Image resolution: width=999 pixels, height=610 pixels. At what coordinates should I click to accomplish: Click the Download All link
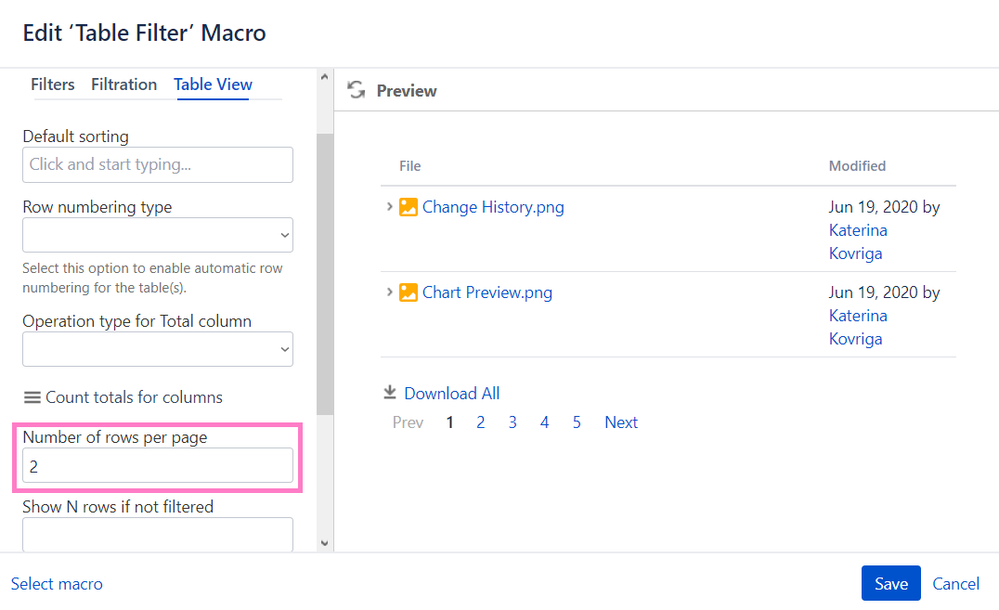click(x=452, y=393)
